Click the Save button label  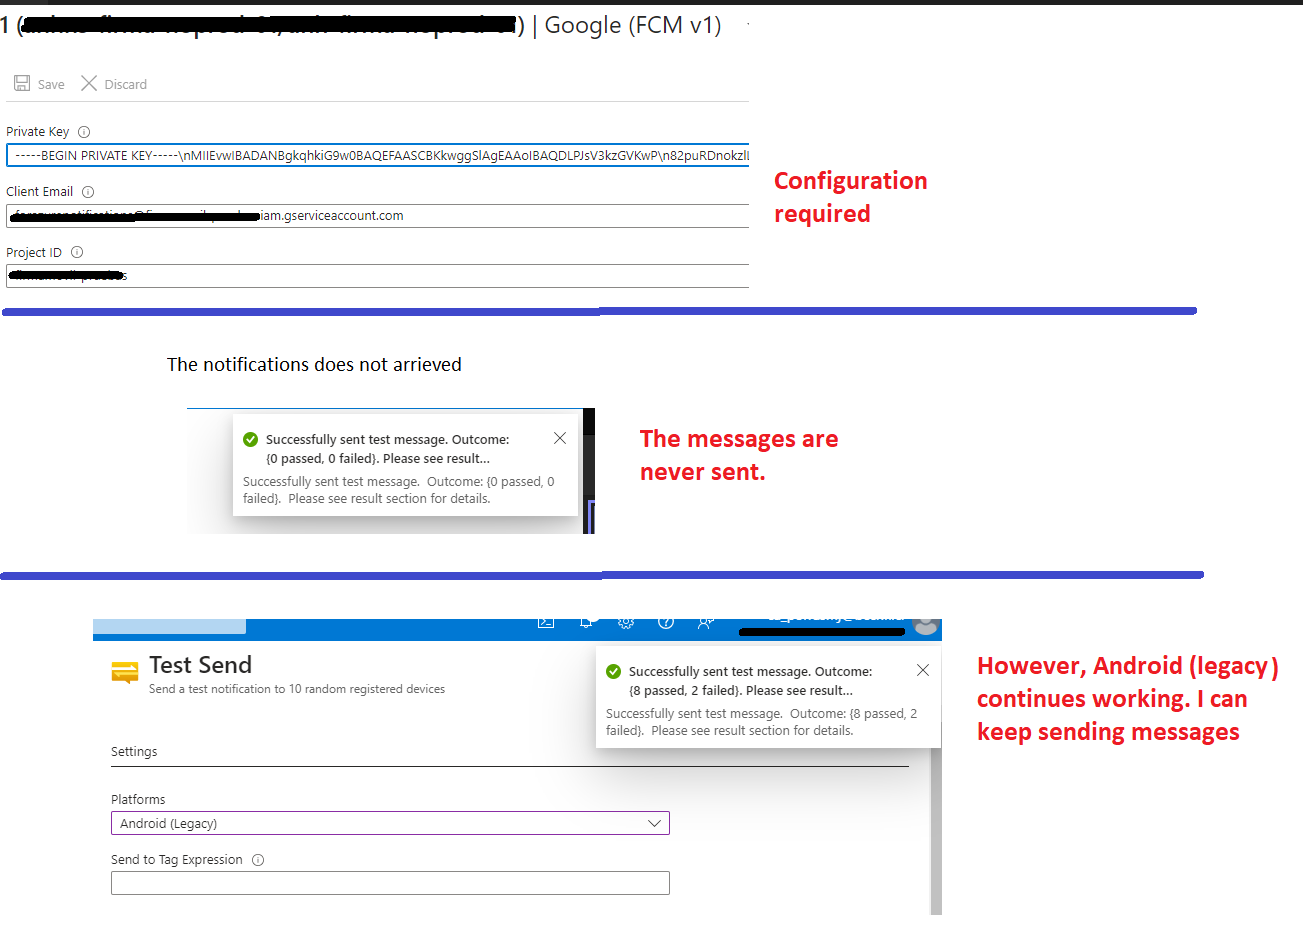click(51, 85)
